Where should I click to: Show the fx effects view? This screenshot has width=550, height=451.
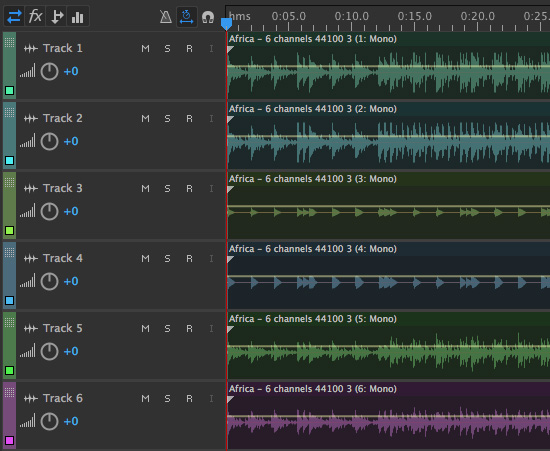(x=35, y=16)
